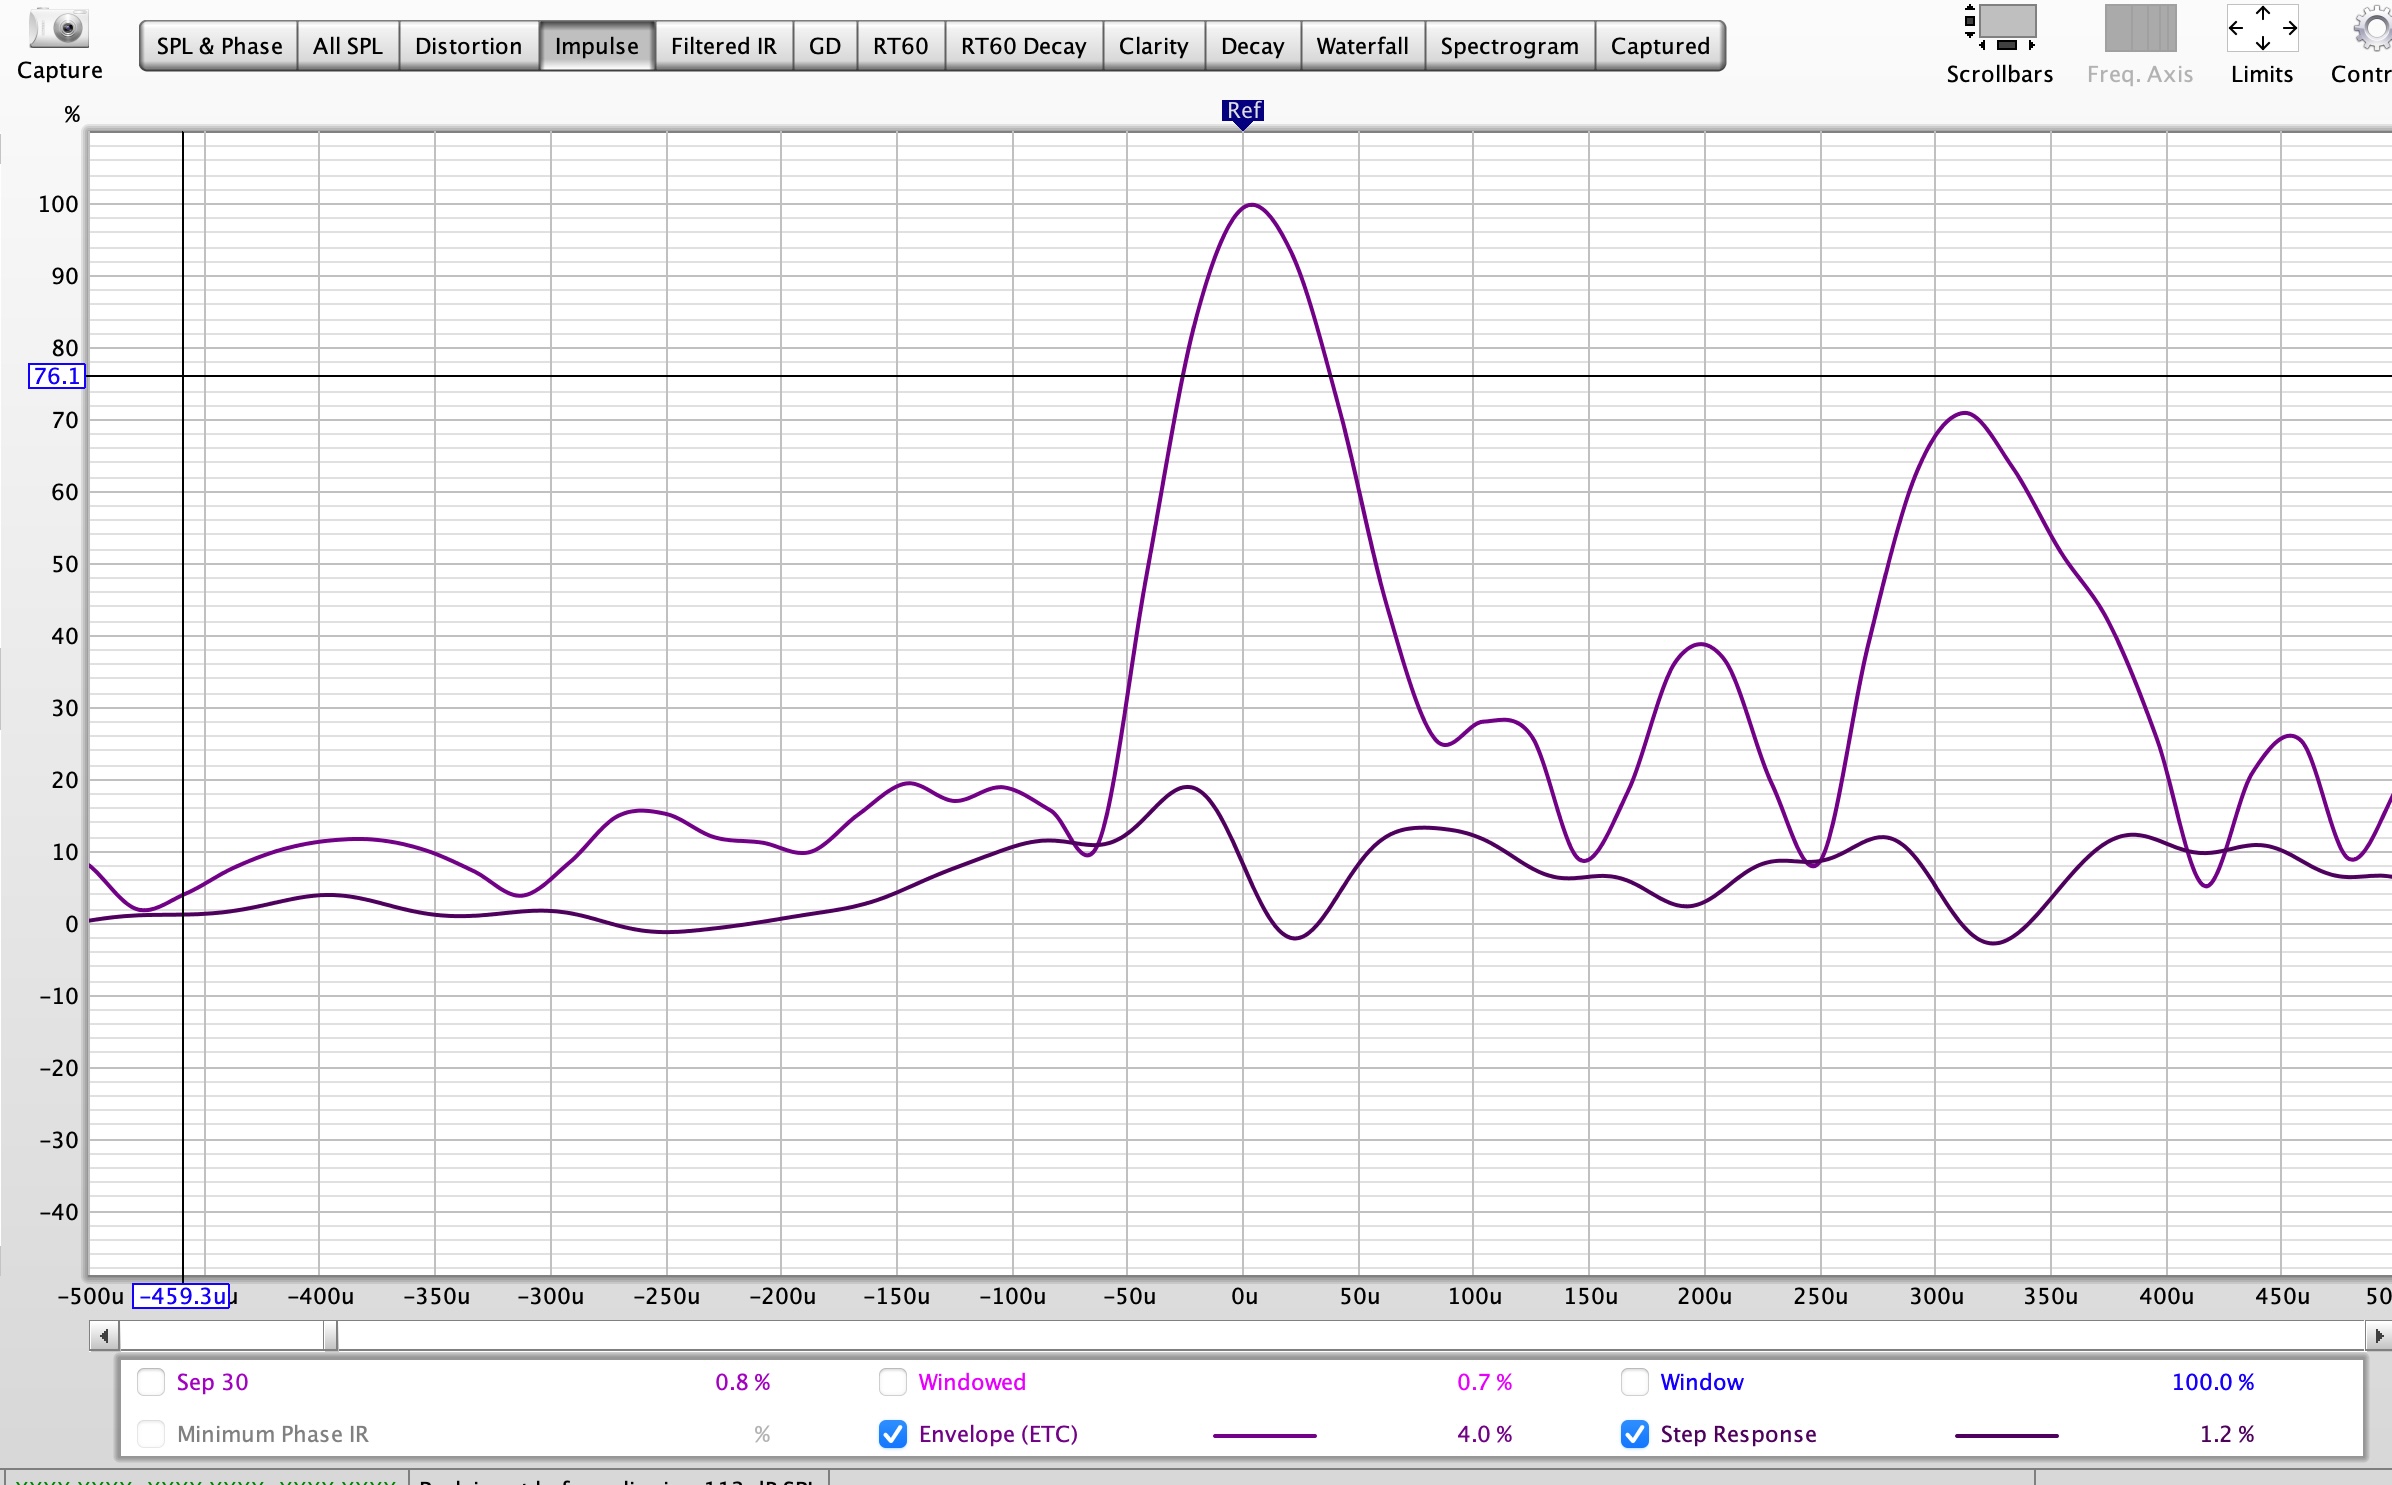
Task: Click the Capture camera icon
Action: pos(59,28)
